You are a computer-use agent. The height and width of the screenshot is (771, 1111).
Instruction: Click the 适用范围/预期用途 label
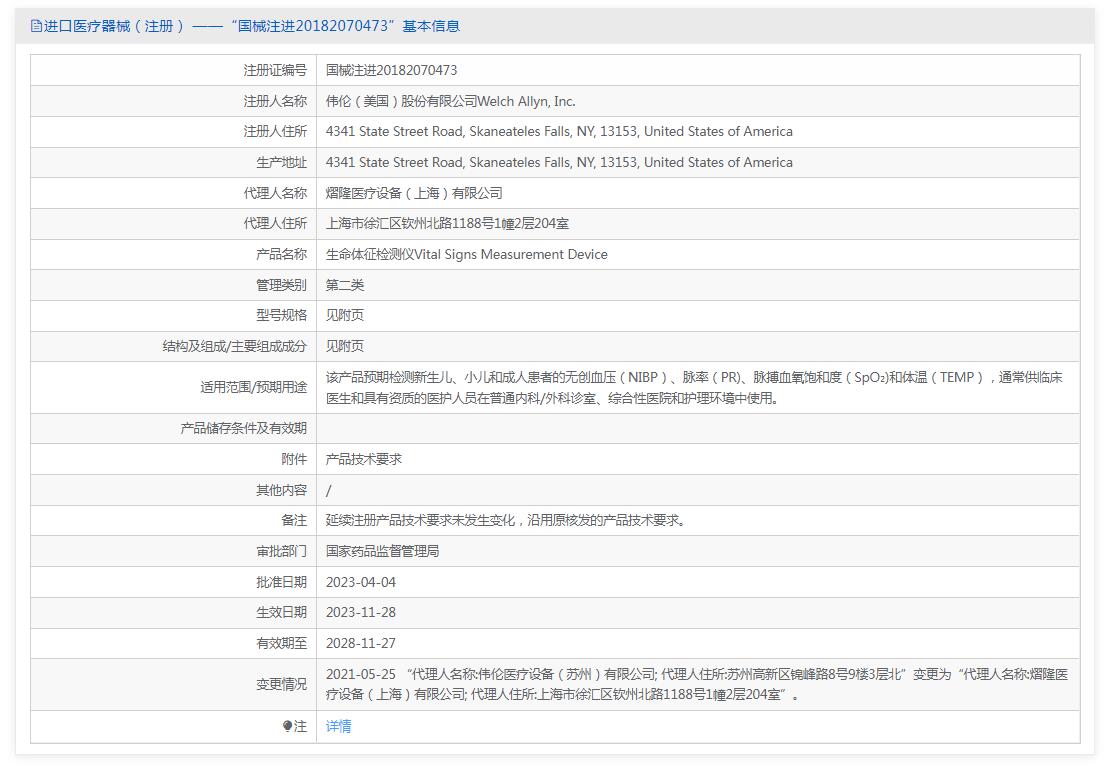pyautogui.click(x=254, y=388)
